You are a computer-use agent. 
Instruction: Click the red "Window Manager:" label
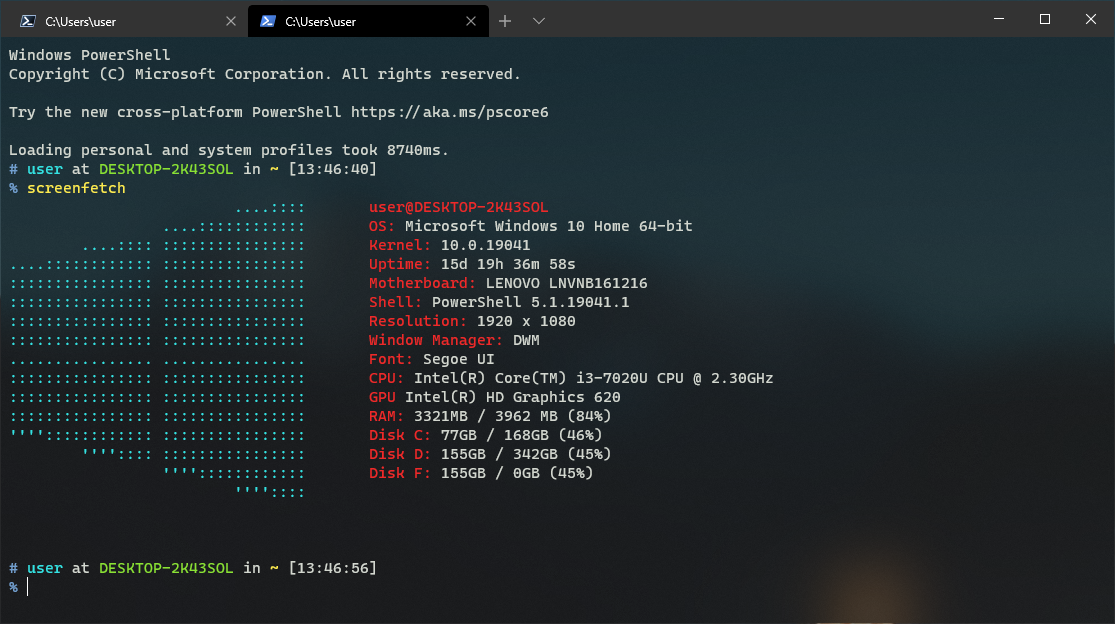(x=436, y=340)
